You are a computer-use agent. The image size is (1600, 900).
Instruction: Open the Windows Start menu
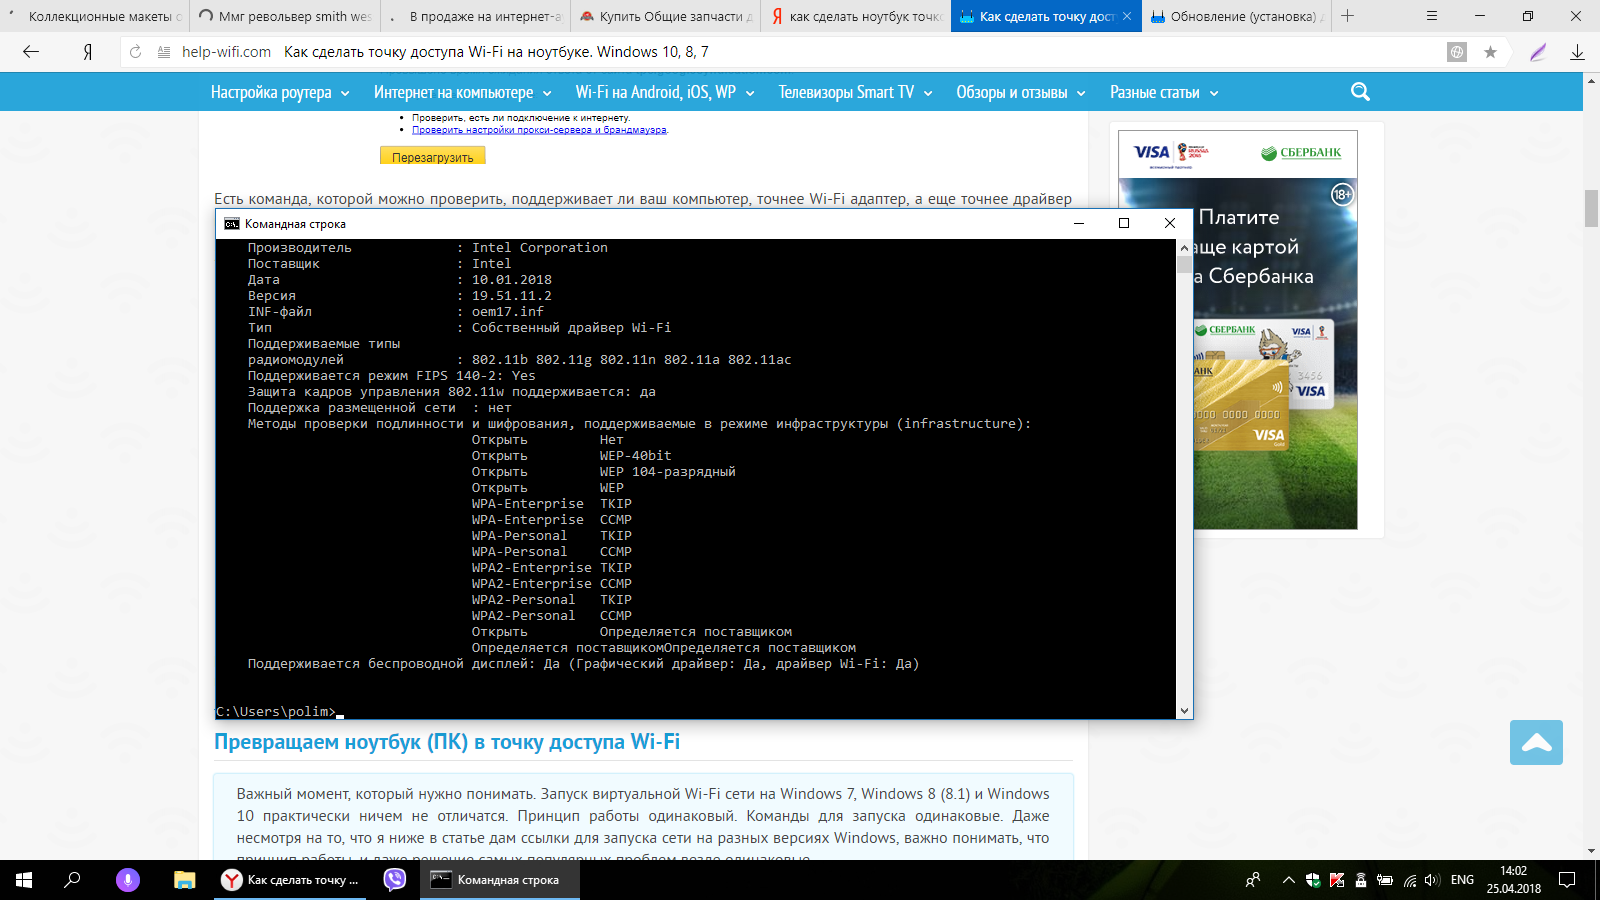(x=24, y=880)
